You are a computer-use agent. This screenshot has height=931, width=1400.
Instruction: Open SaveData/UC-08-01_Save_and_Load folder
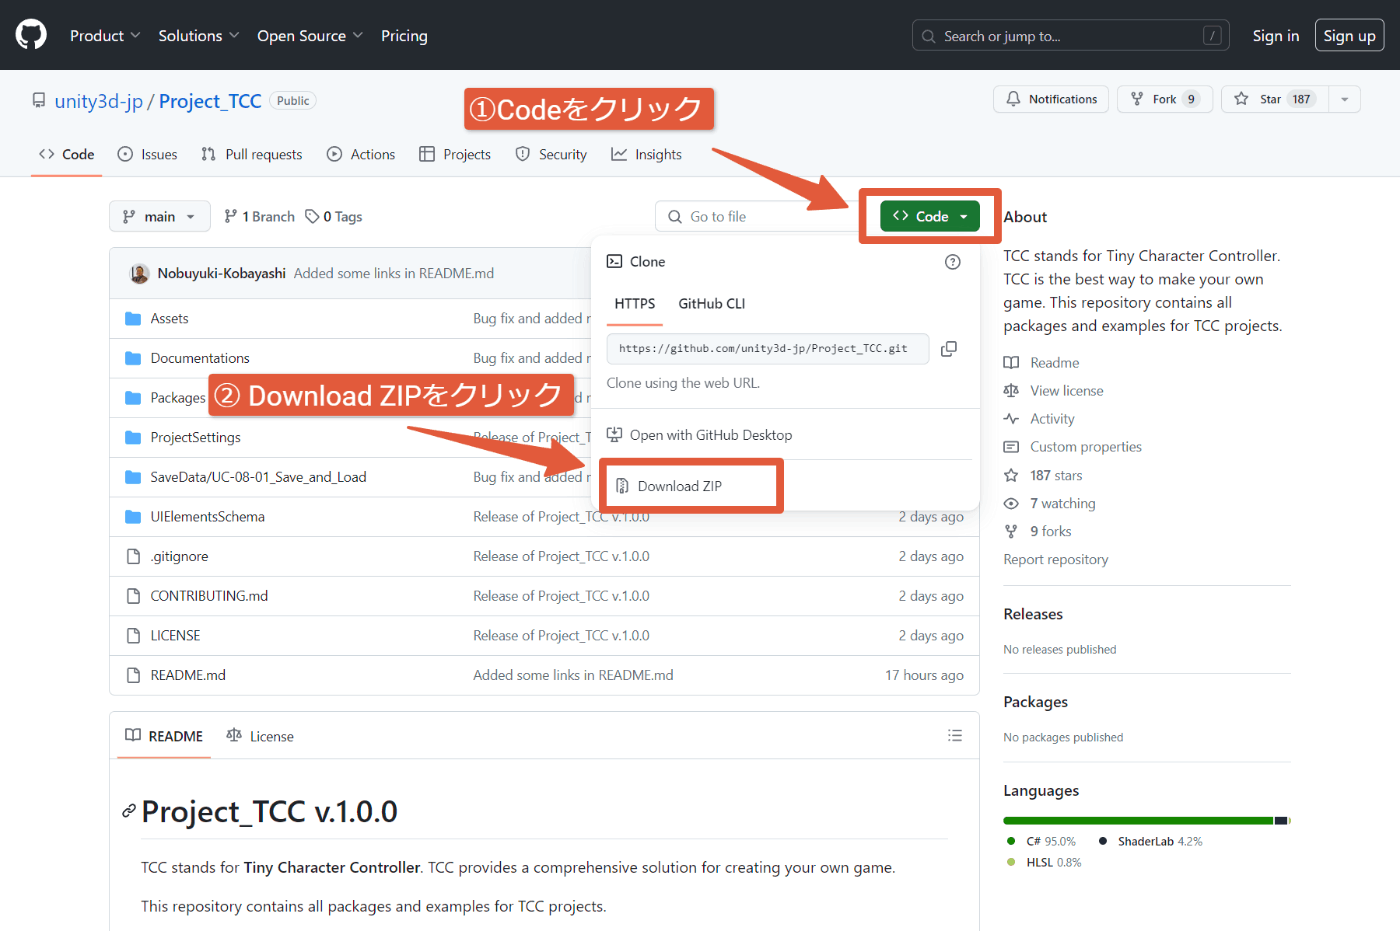click(258, 477)
